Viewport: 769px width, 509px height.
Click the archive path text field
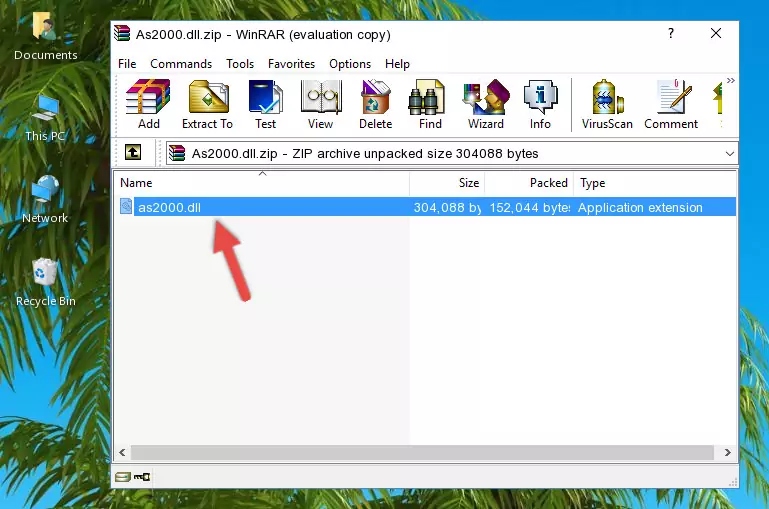pos(451,153)
